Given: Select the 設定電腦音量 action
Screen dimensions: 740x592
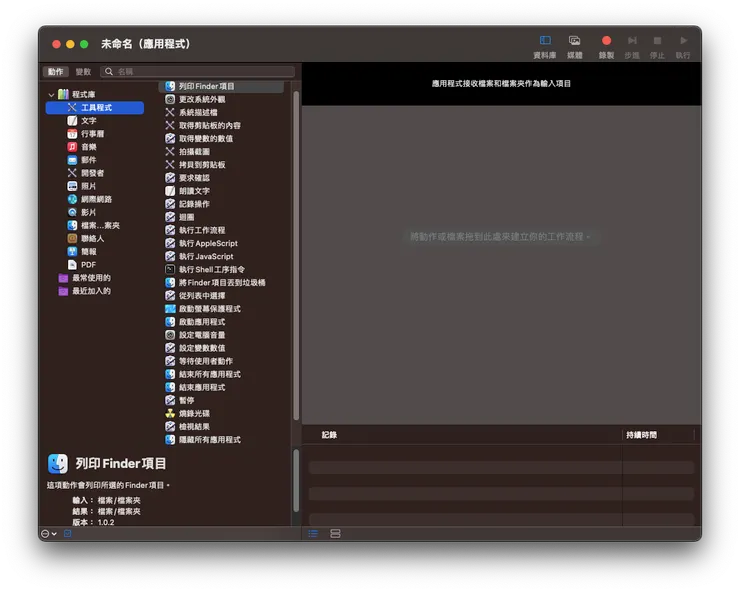Looking at the screenshot, I should [x=195, y=335].
